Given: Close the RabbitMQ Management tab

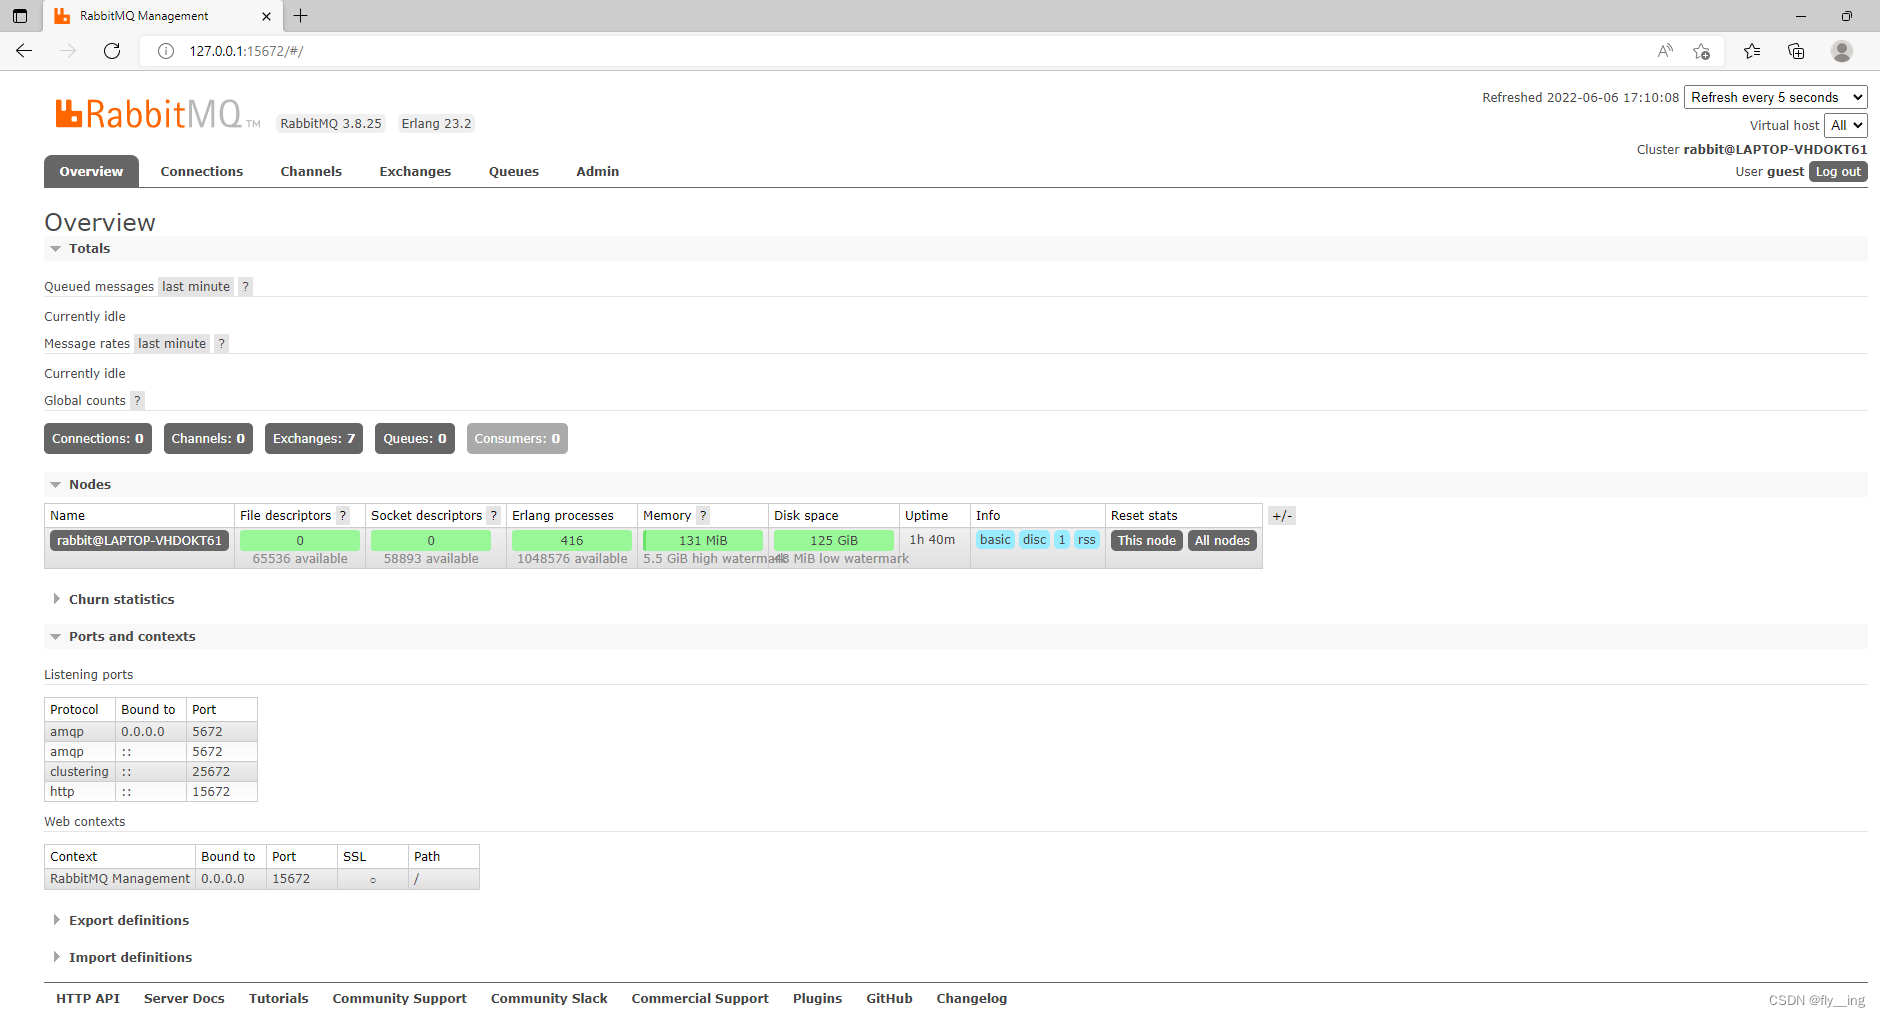Looking at the screenshot, I should (x=266, y=16).
